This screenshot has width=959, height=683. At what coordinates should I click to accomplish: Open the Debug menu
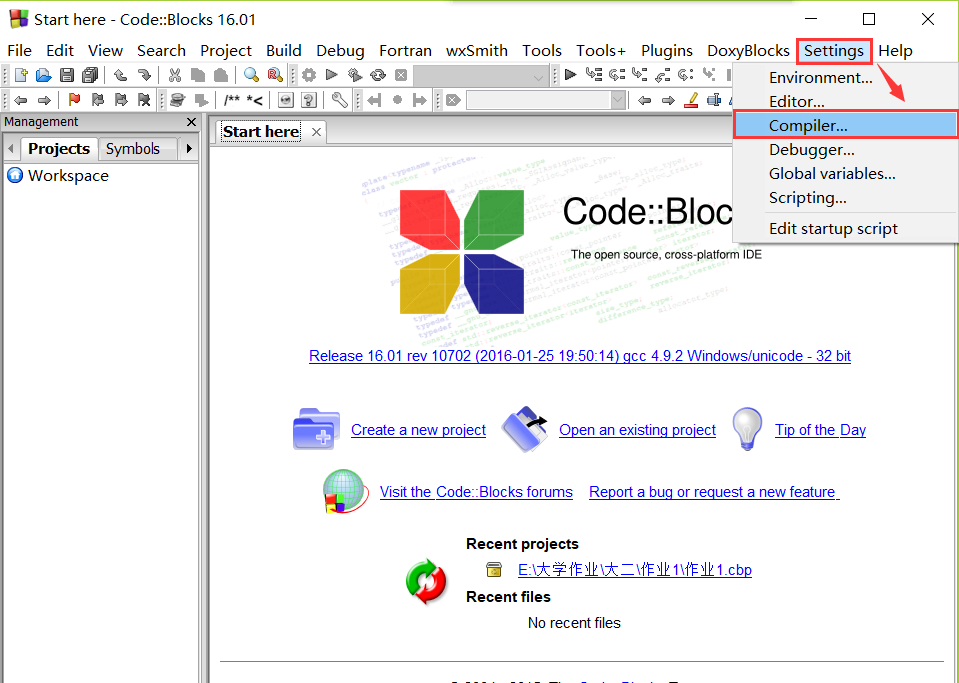pos(340,51)
